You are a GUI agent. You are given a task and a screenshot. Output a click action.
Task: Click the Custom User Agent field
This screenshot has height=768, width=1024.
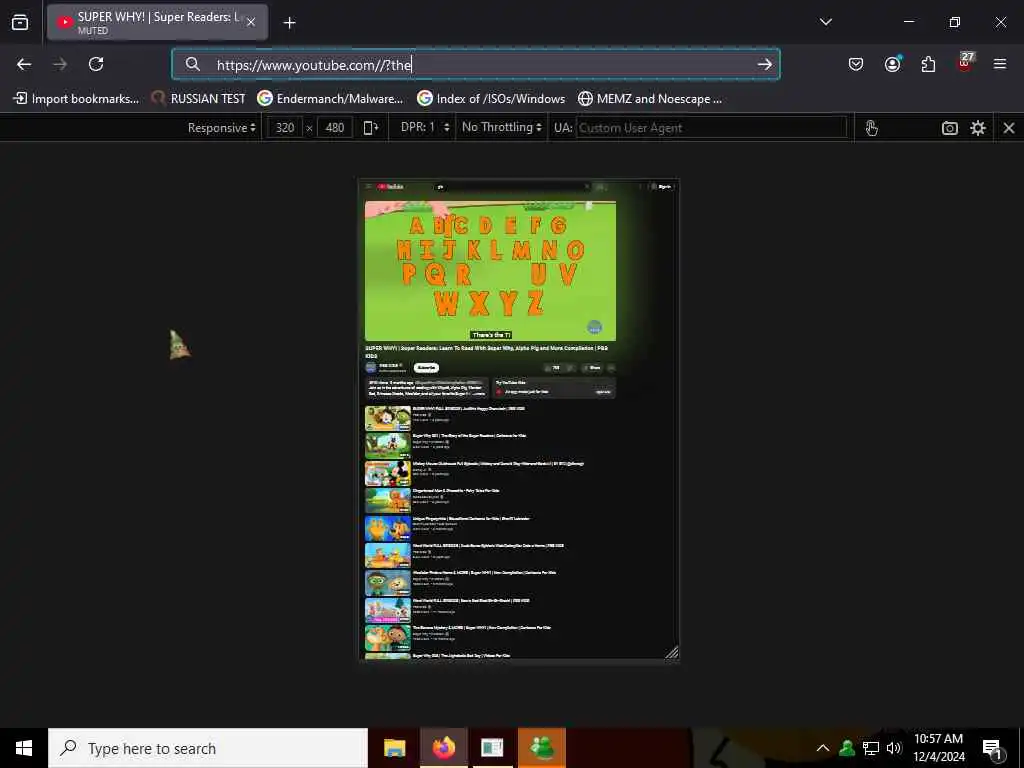711,128
